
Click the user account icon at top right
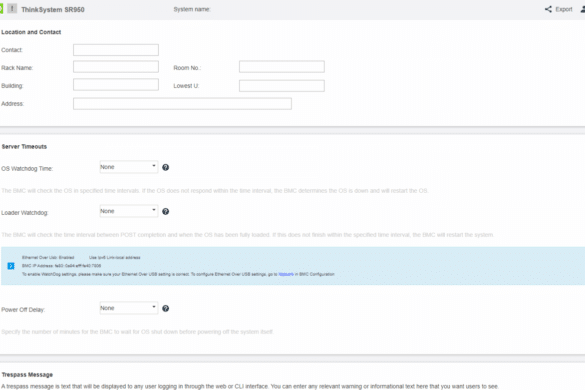(x=583, y=9)
